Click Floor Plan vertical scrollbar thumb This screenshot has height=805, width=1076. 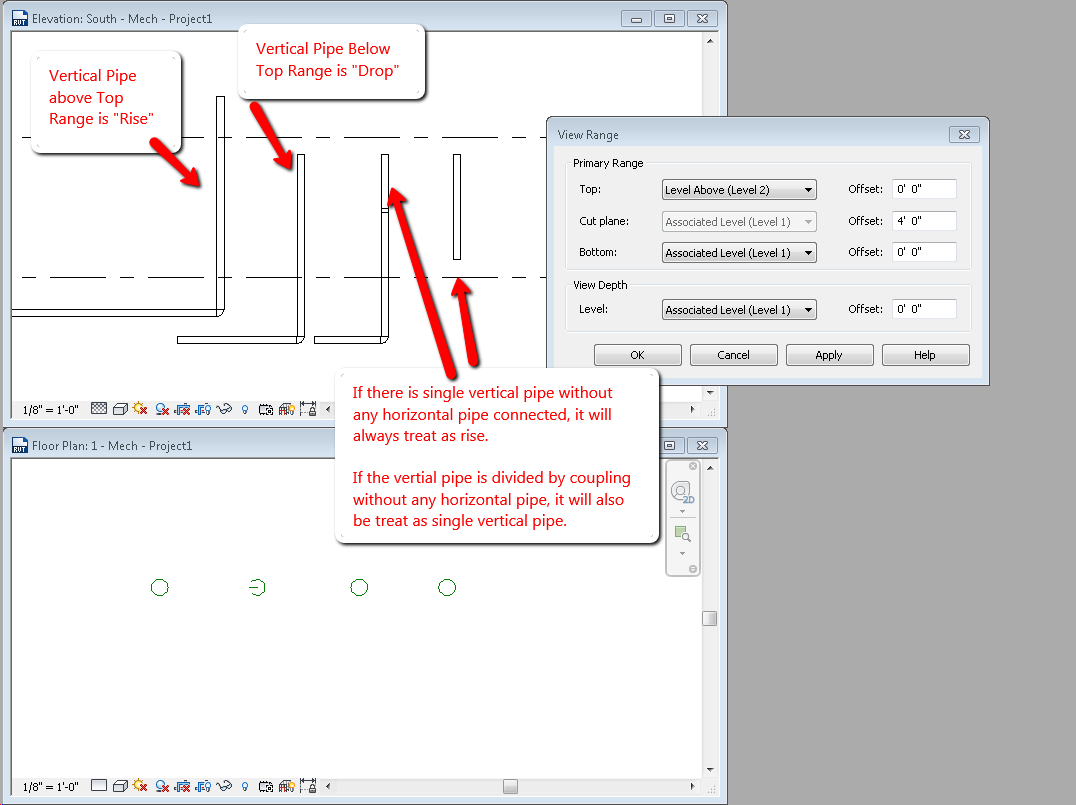(x=710, y=618)
